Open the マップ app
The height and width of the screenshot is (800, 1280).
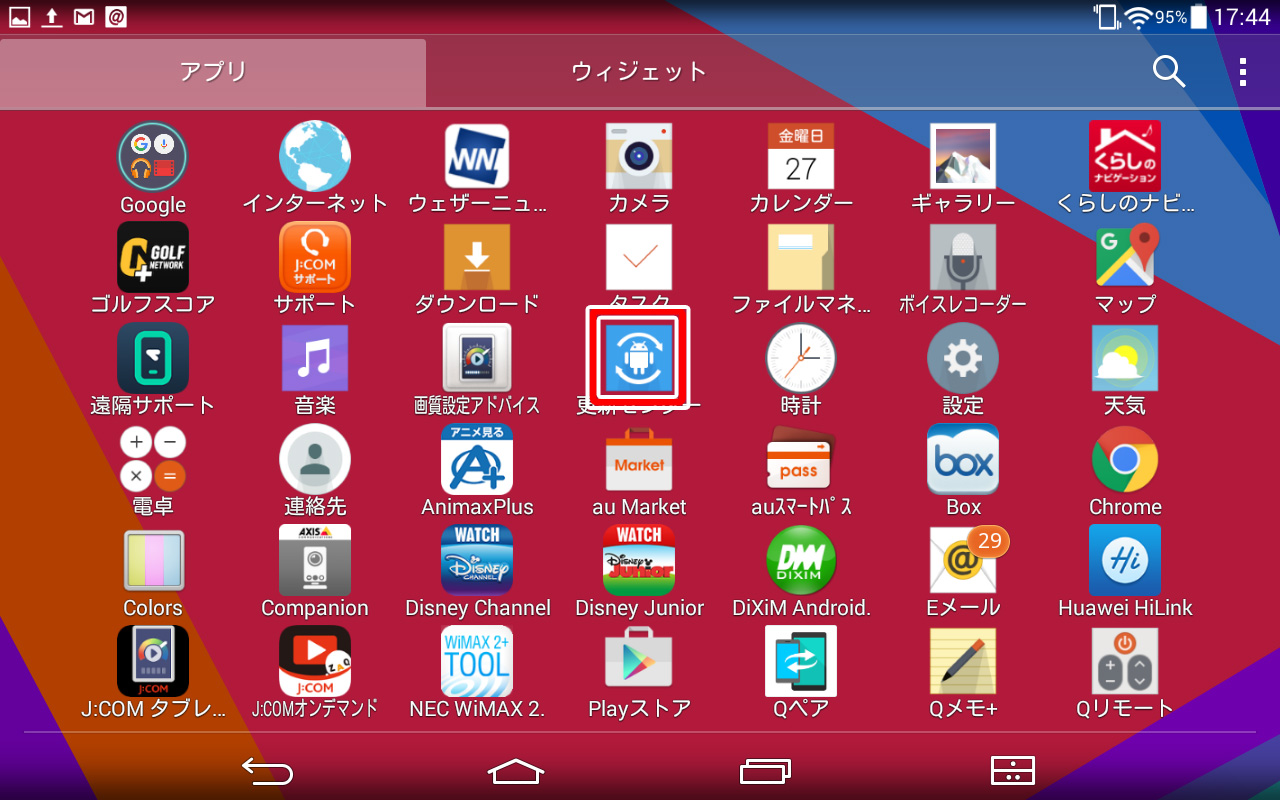coord(1125,257)
